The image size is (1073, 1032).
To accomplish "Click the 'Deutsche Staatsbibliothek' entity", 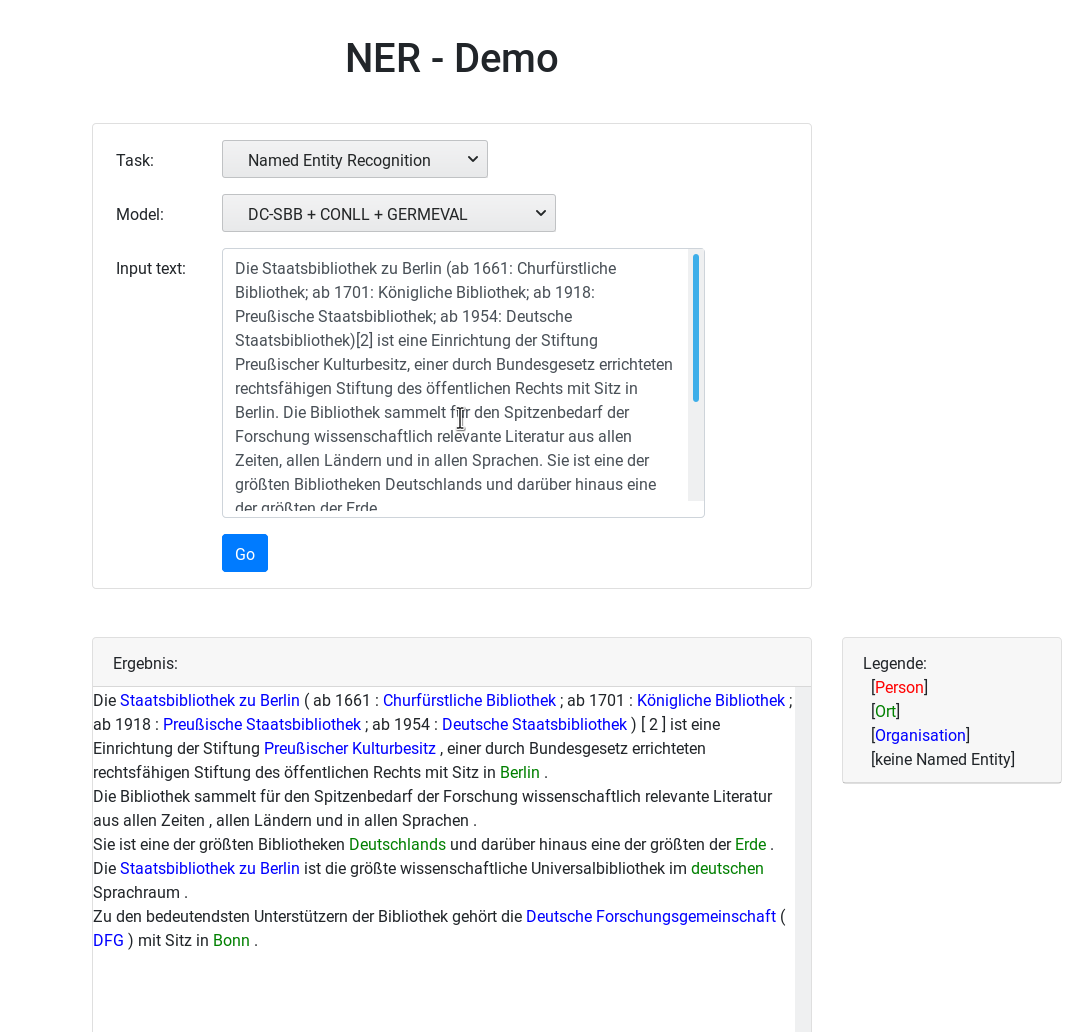I will click(534, 724).
